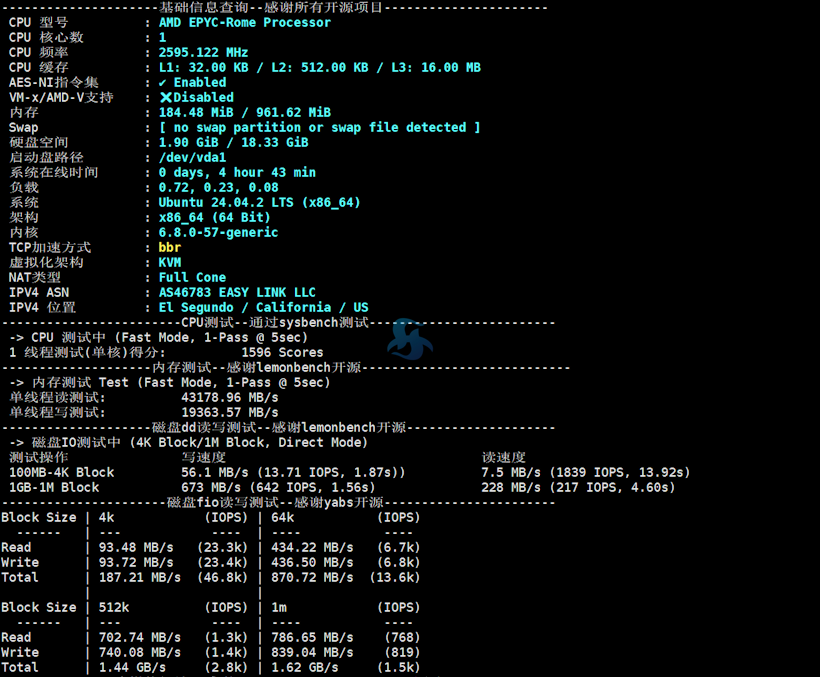Image resolution: width=820 pixels, height=677 pixels.
Task: Click the X mark beside VM-x/AMD-V Disabled
Action: click(x=165, y=98)
